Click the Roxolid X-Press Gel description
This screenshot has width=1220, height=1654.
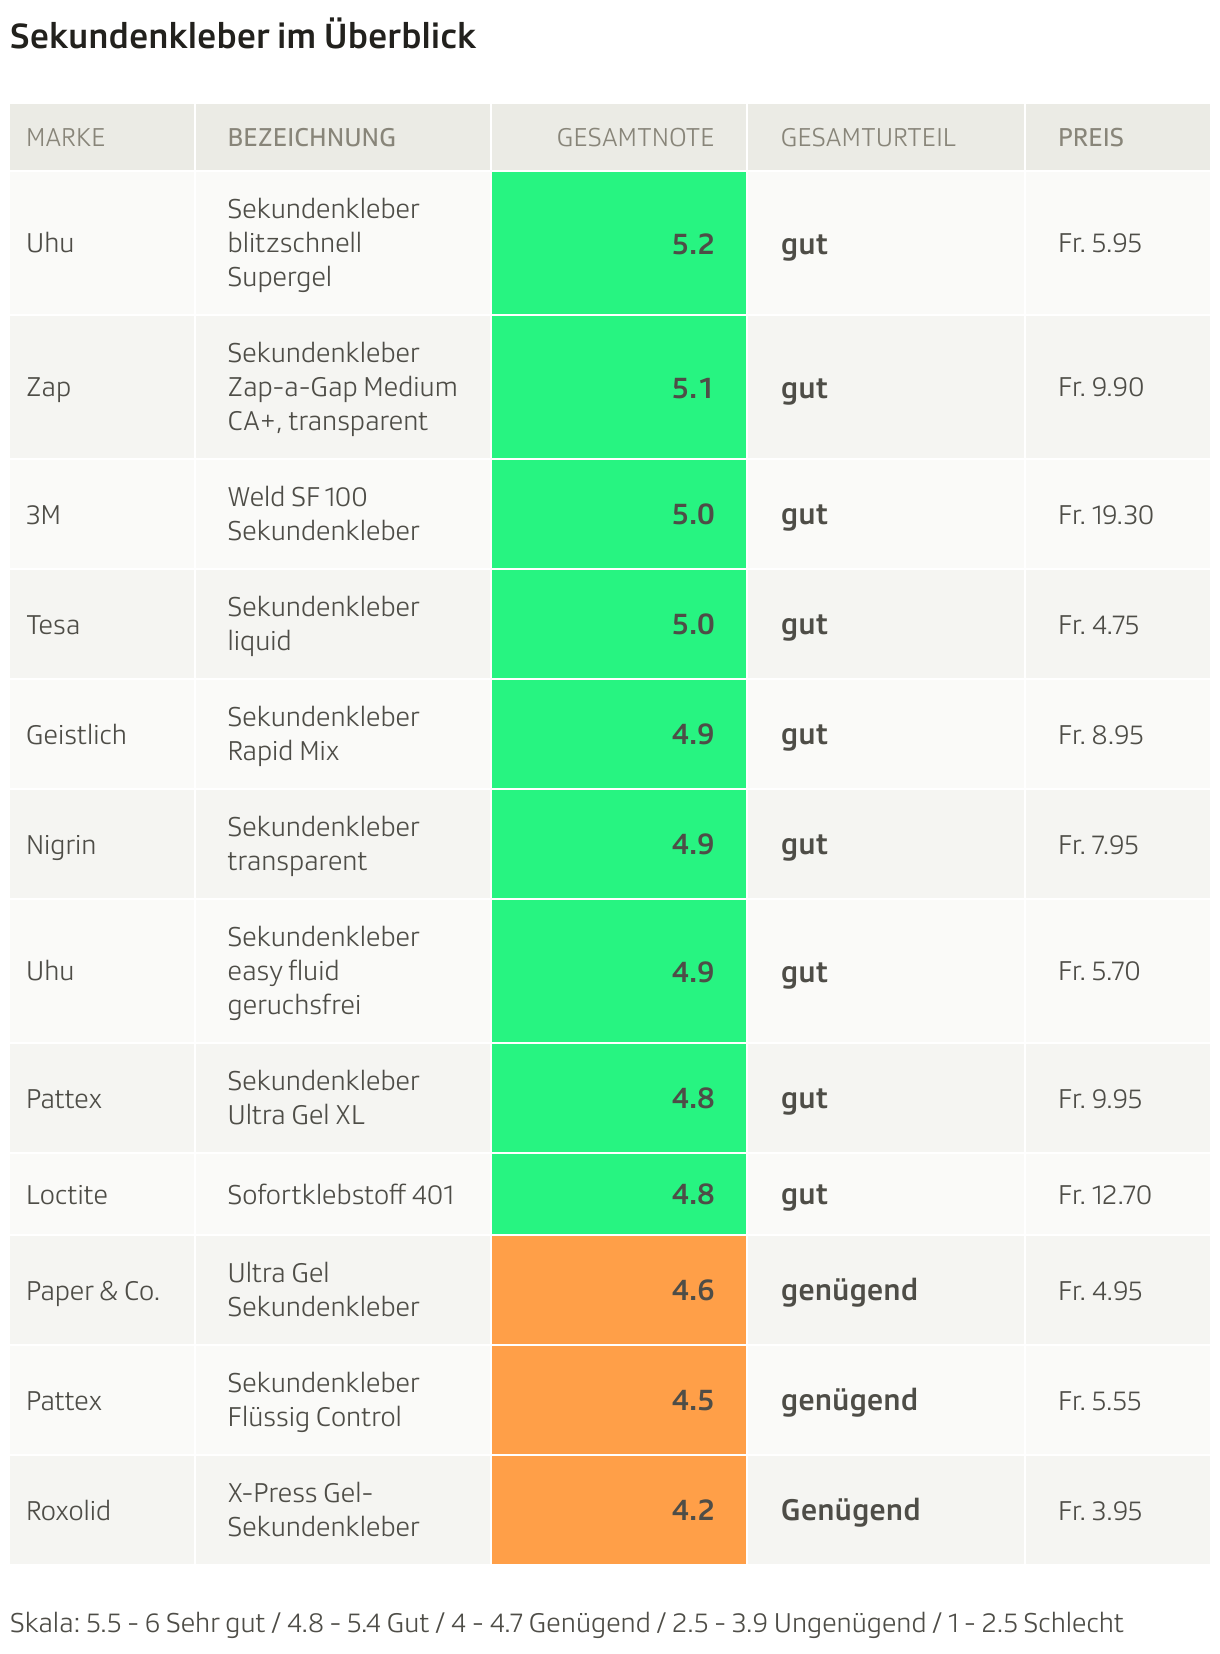click(323, 1510)
